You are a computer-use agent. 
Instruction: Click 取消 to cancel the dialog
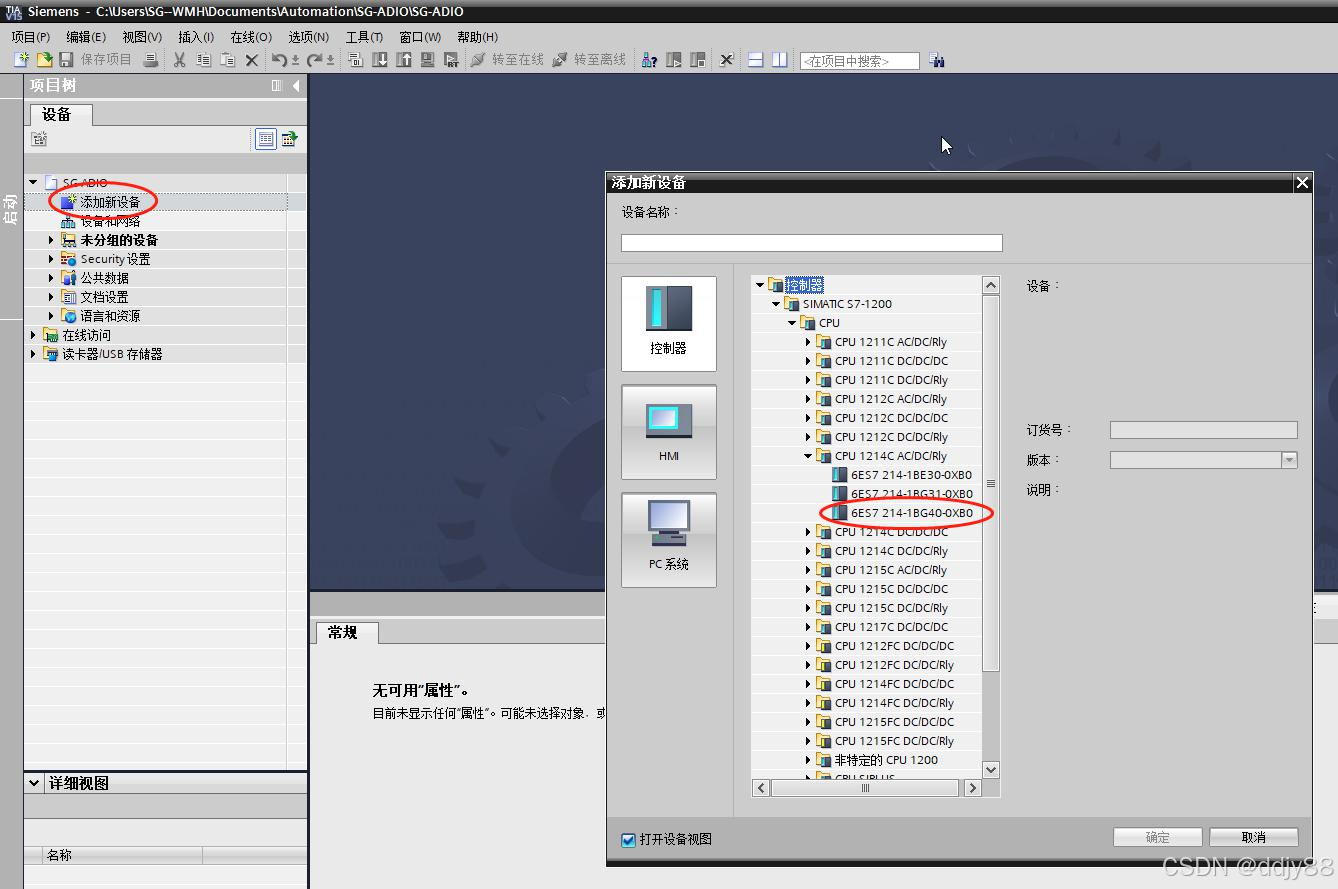[1254, 837]
